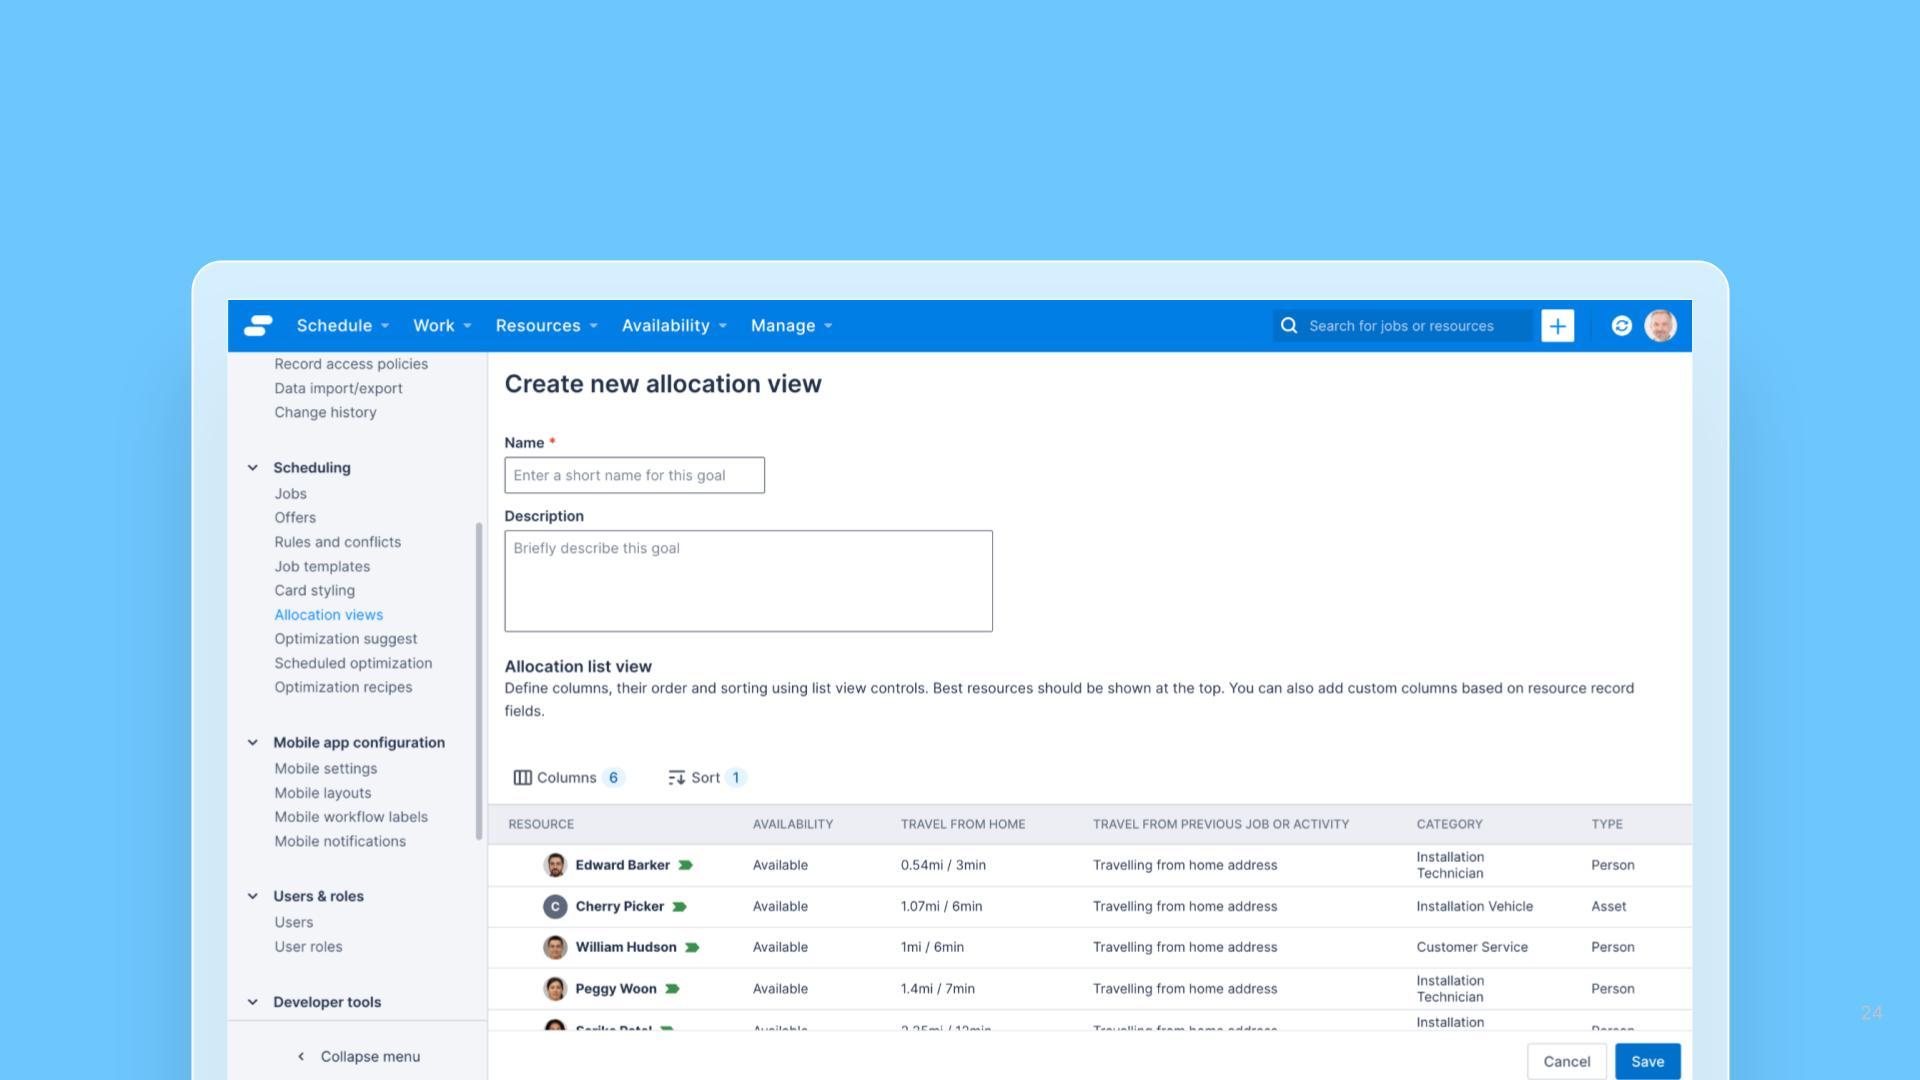Click green tag icon beside Peggy Woon
The width and height of the screenshot is (1920, 1080).
[x=672, y=989]
